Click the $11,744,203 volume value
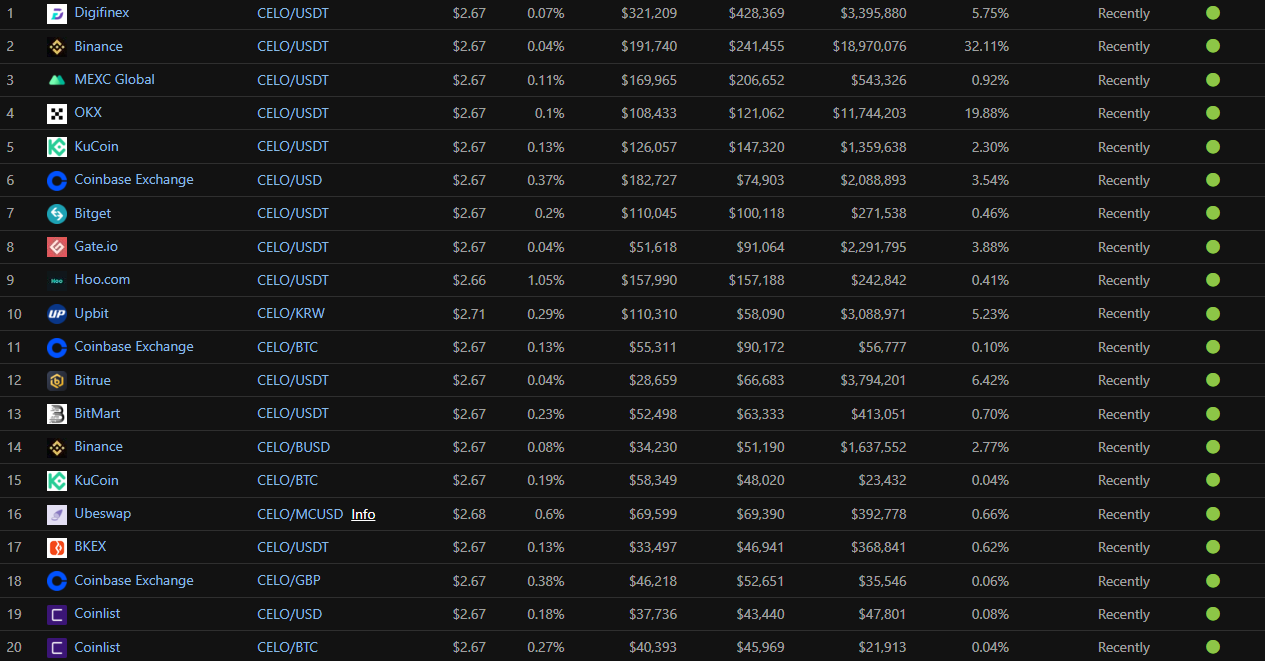1265x661 pixels. [869, 113]
